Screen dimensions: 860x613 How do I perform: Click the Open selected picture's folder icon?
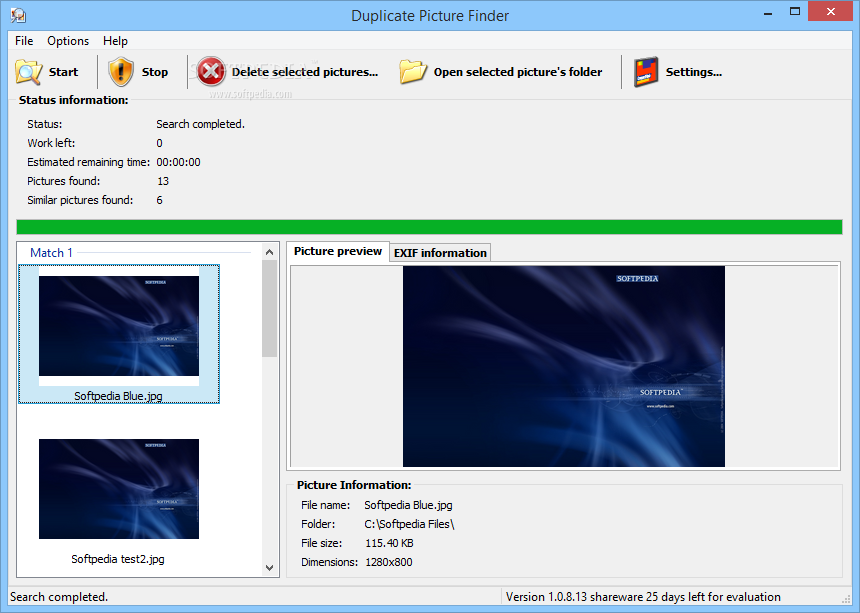coord(413,72)
